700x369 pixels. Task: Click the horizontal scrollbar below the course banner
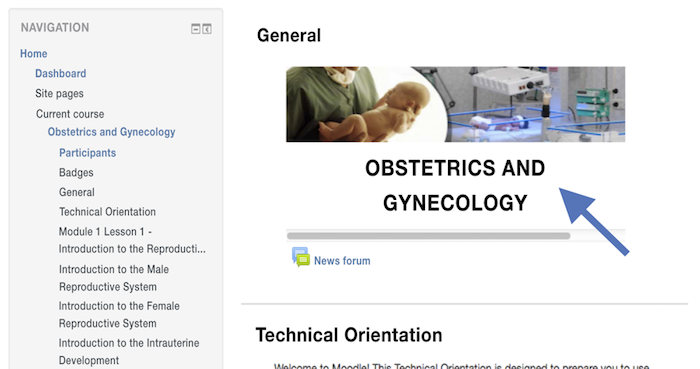pos(429,236)
